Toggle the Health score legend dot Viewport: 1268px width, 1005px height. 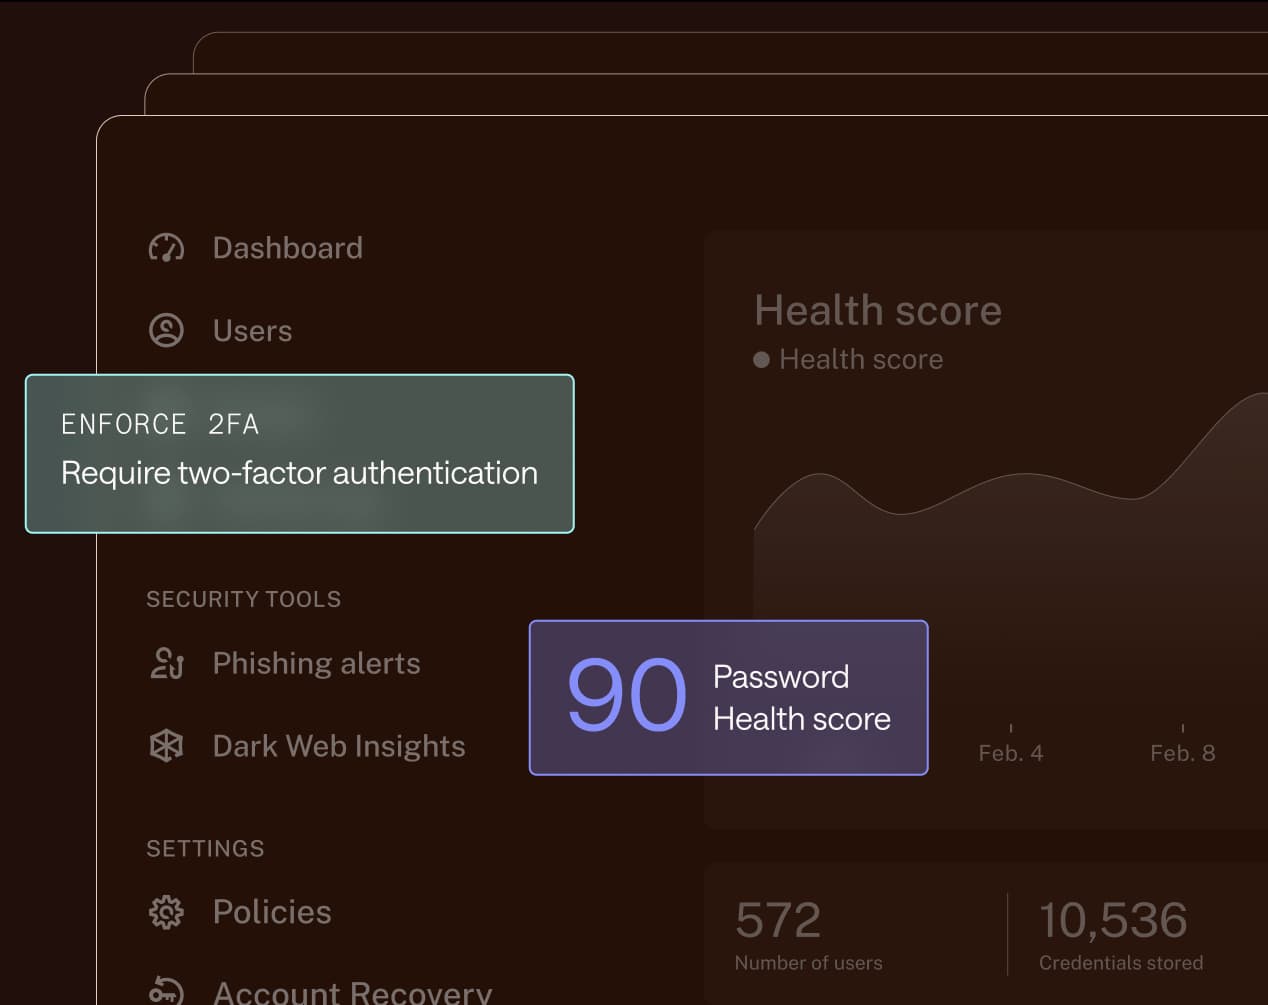pos(761,360)
